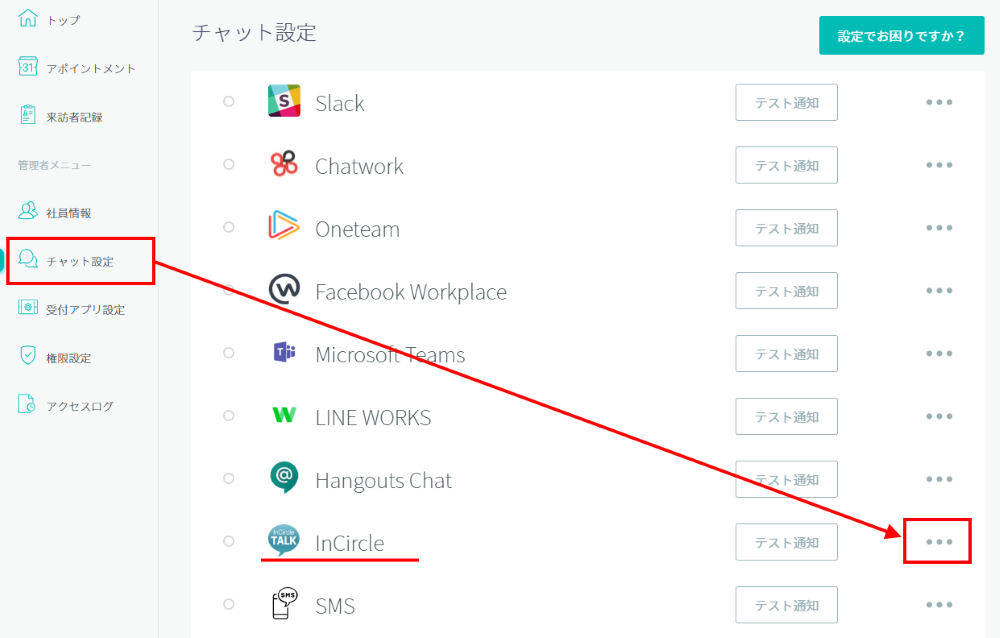This screenshot has height=638, width=1000.
Task: Click the Chatwork logo icon
Action: pos(284,165)
